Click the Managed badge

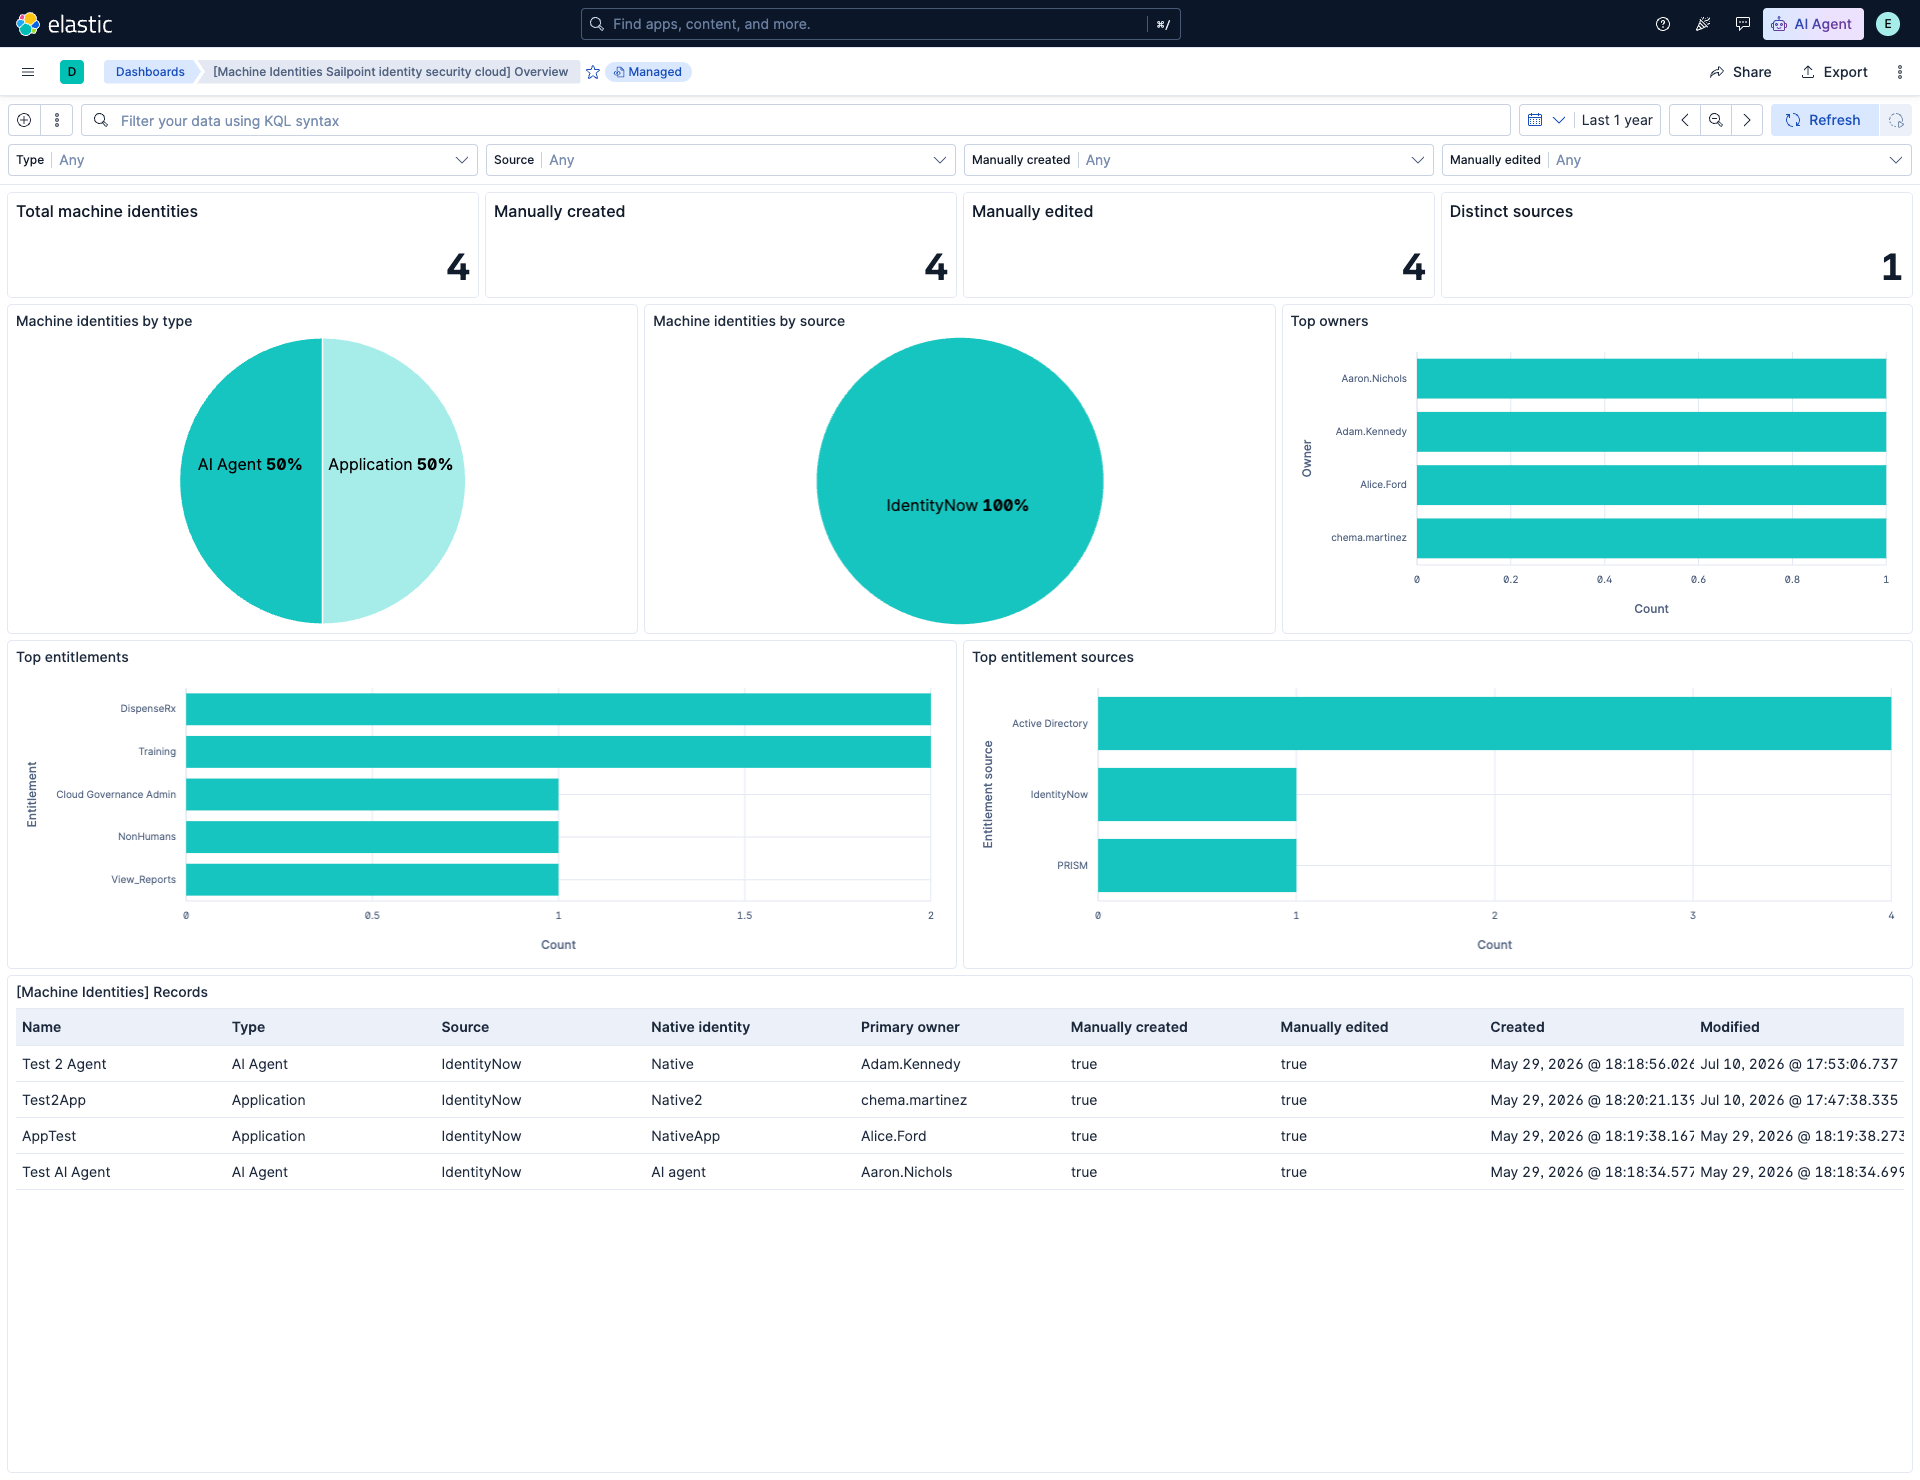648,72
